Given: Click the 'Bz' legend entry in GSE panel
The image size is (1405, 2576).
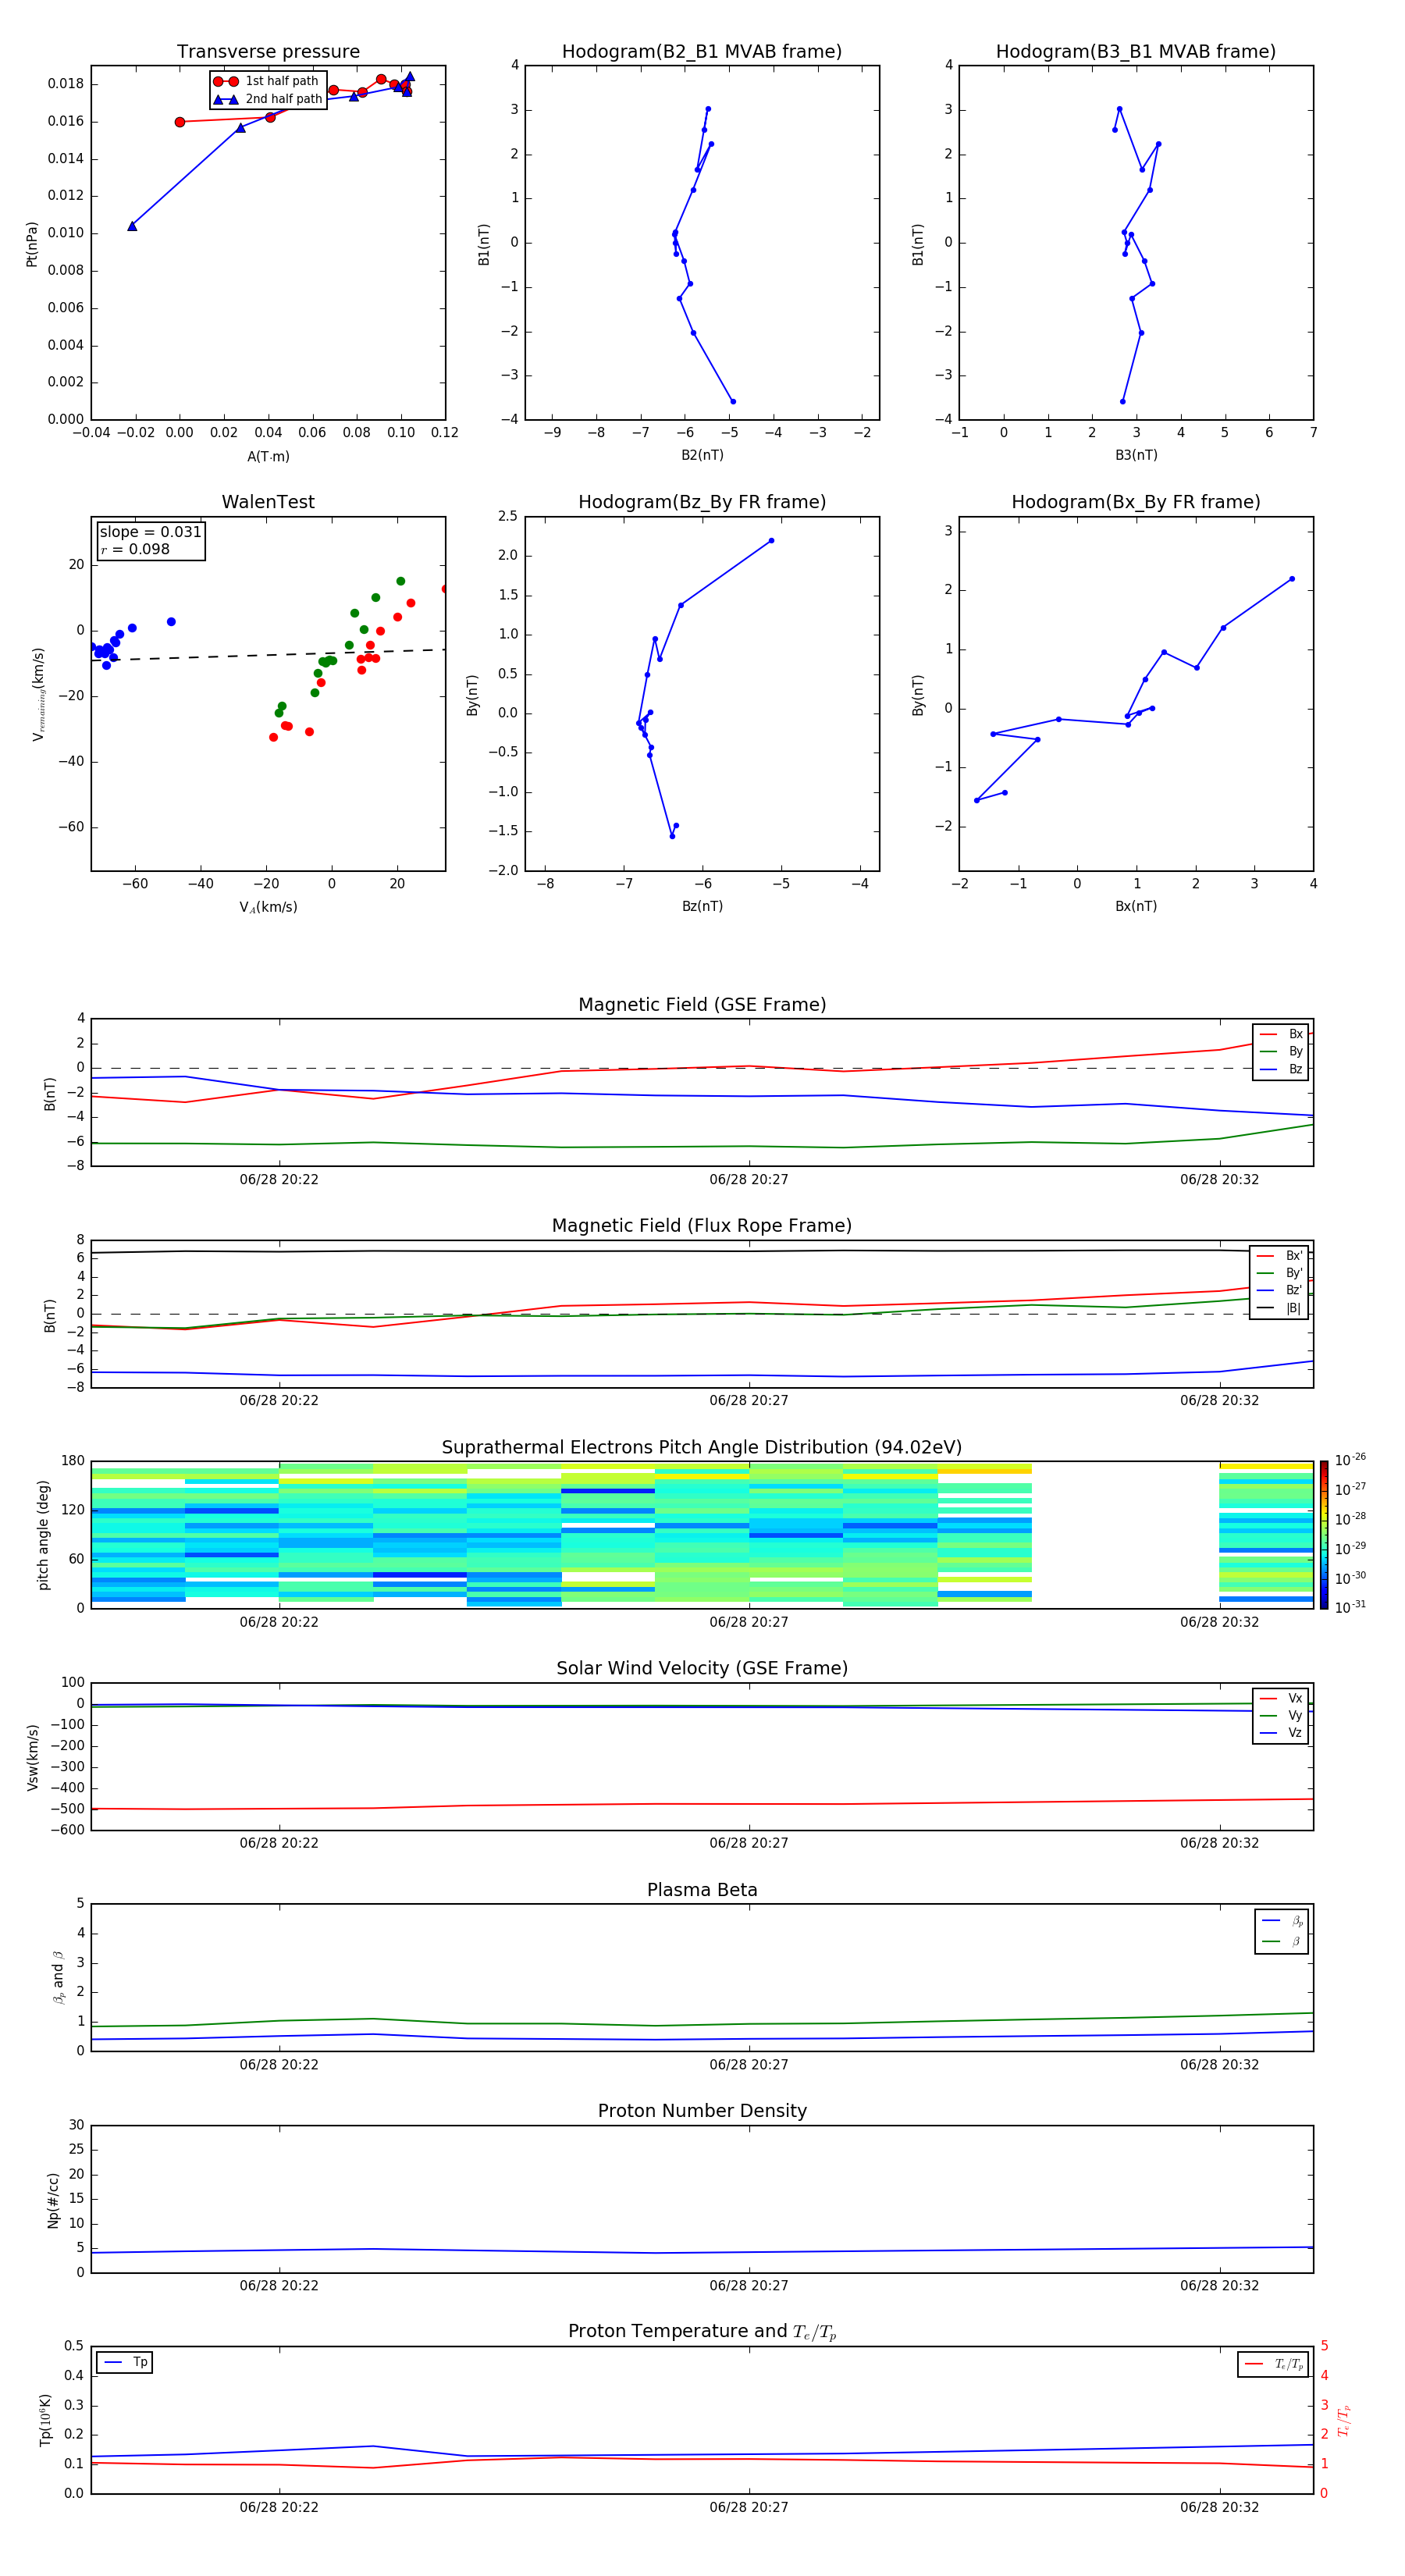Looking at the screenshot, I should [1282, 1069].
